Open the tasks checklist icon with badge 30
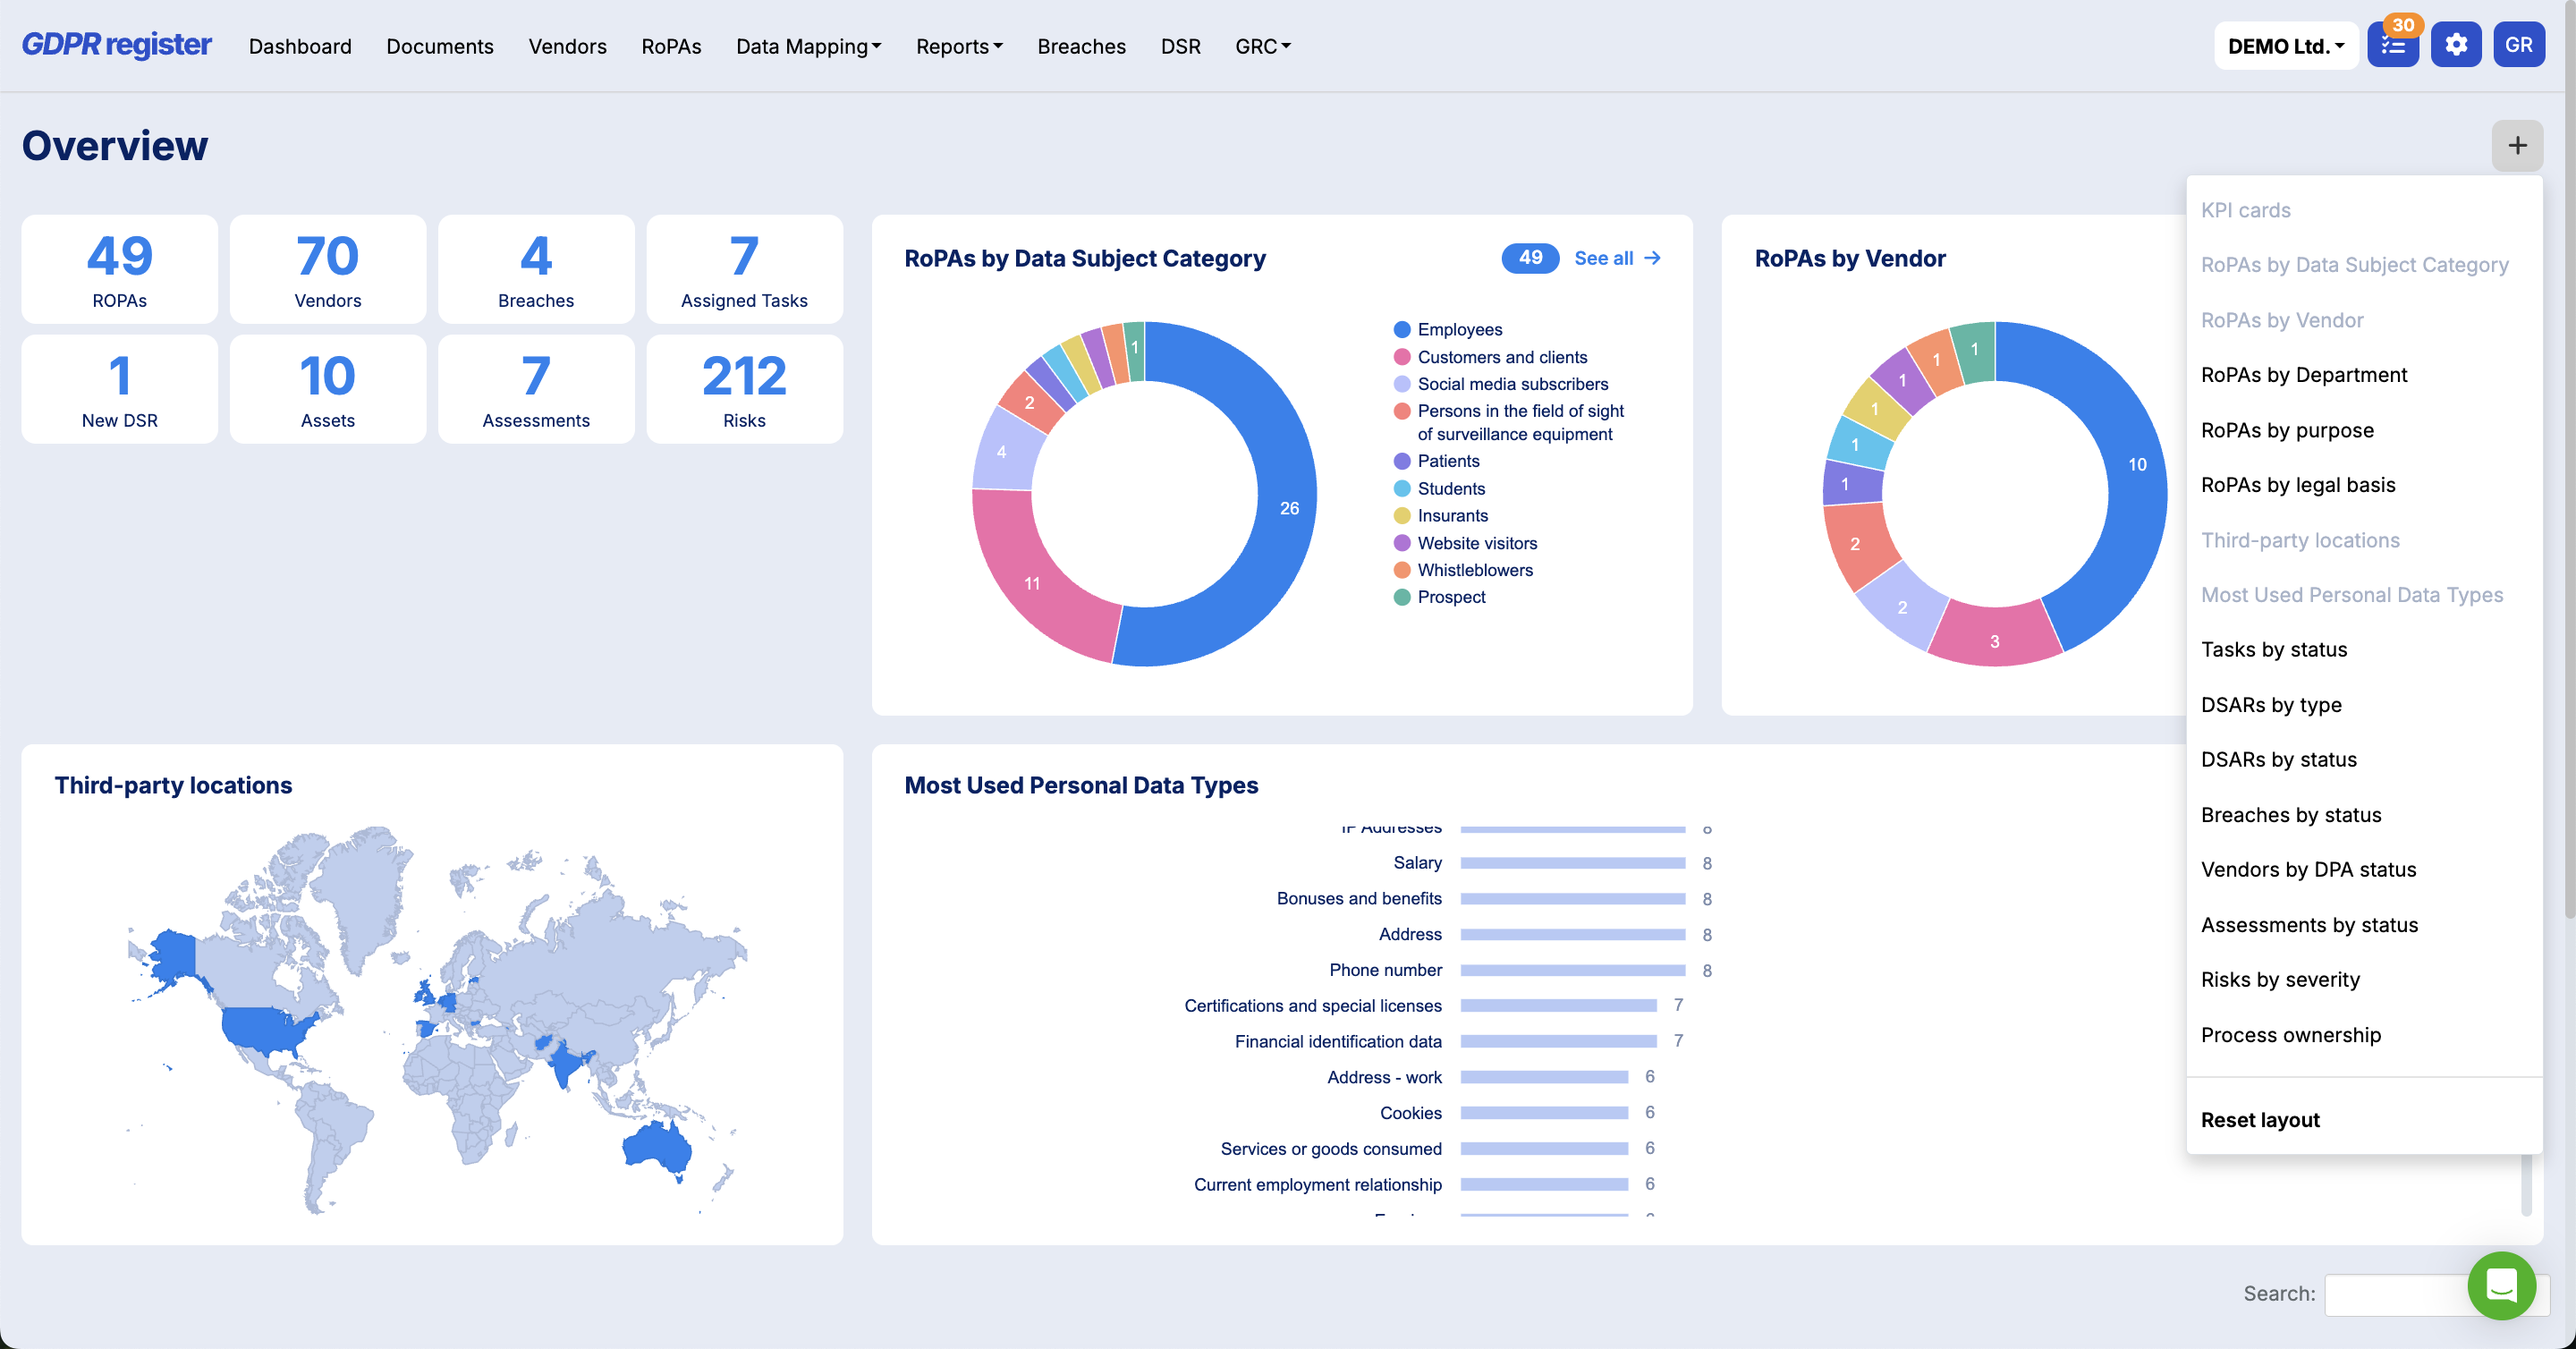The image size is (2576, 1349). (x=2392, y=46)
